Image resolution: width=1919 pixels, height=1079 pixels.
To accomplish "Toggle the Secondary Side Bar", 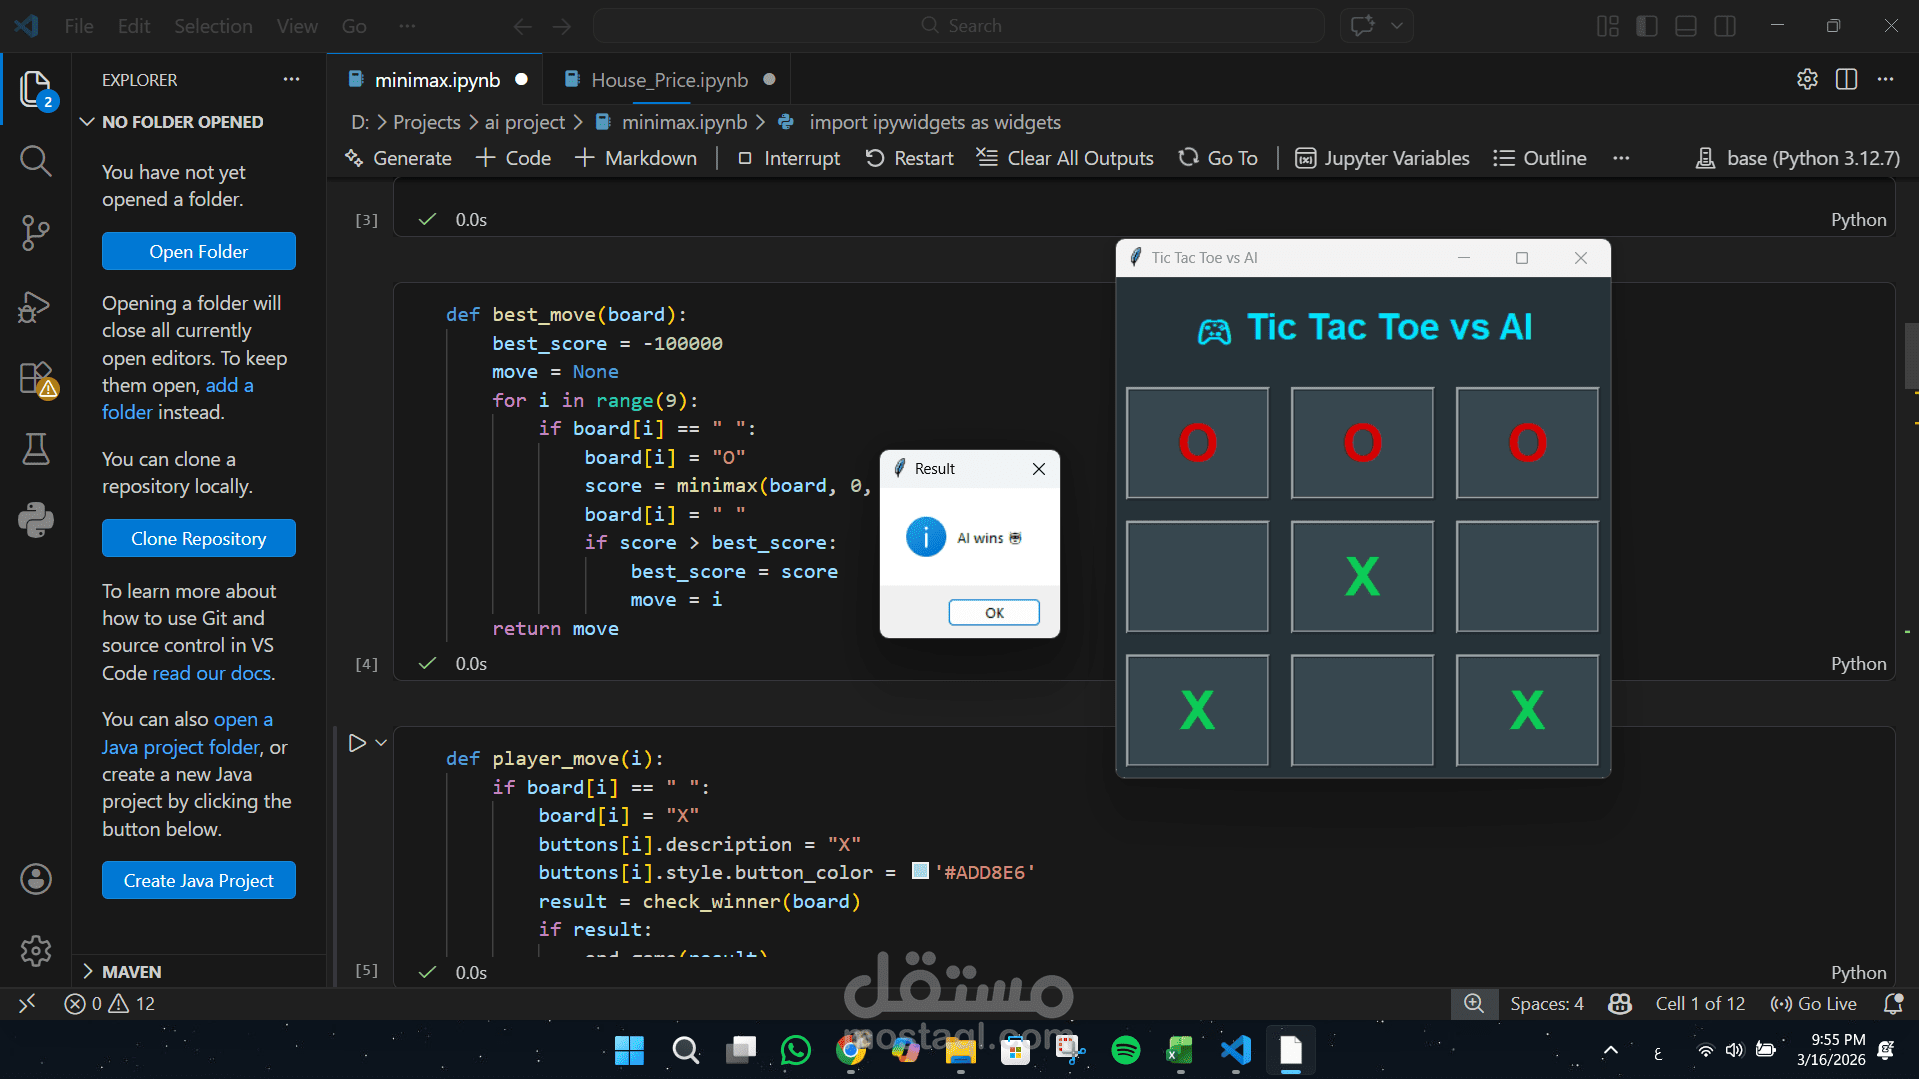I will coord(1725,26).
